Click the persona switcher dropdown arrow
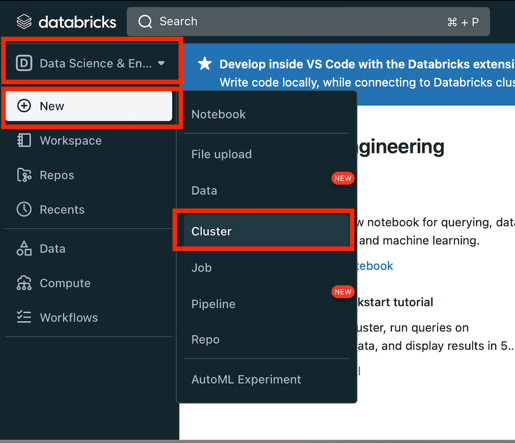515x443 pixels. [x=161, y=63]
